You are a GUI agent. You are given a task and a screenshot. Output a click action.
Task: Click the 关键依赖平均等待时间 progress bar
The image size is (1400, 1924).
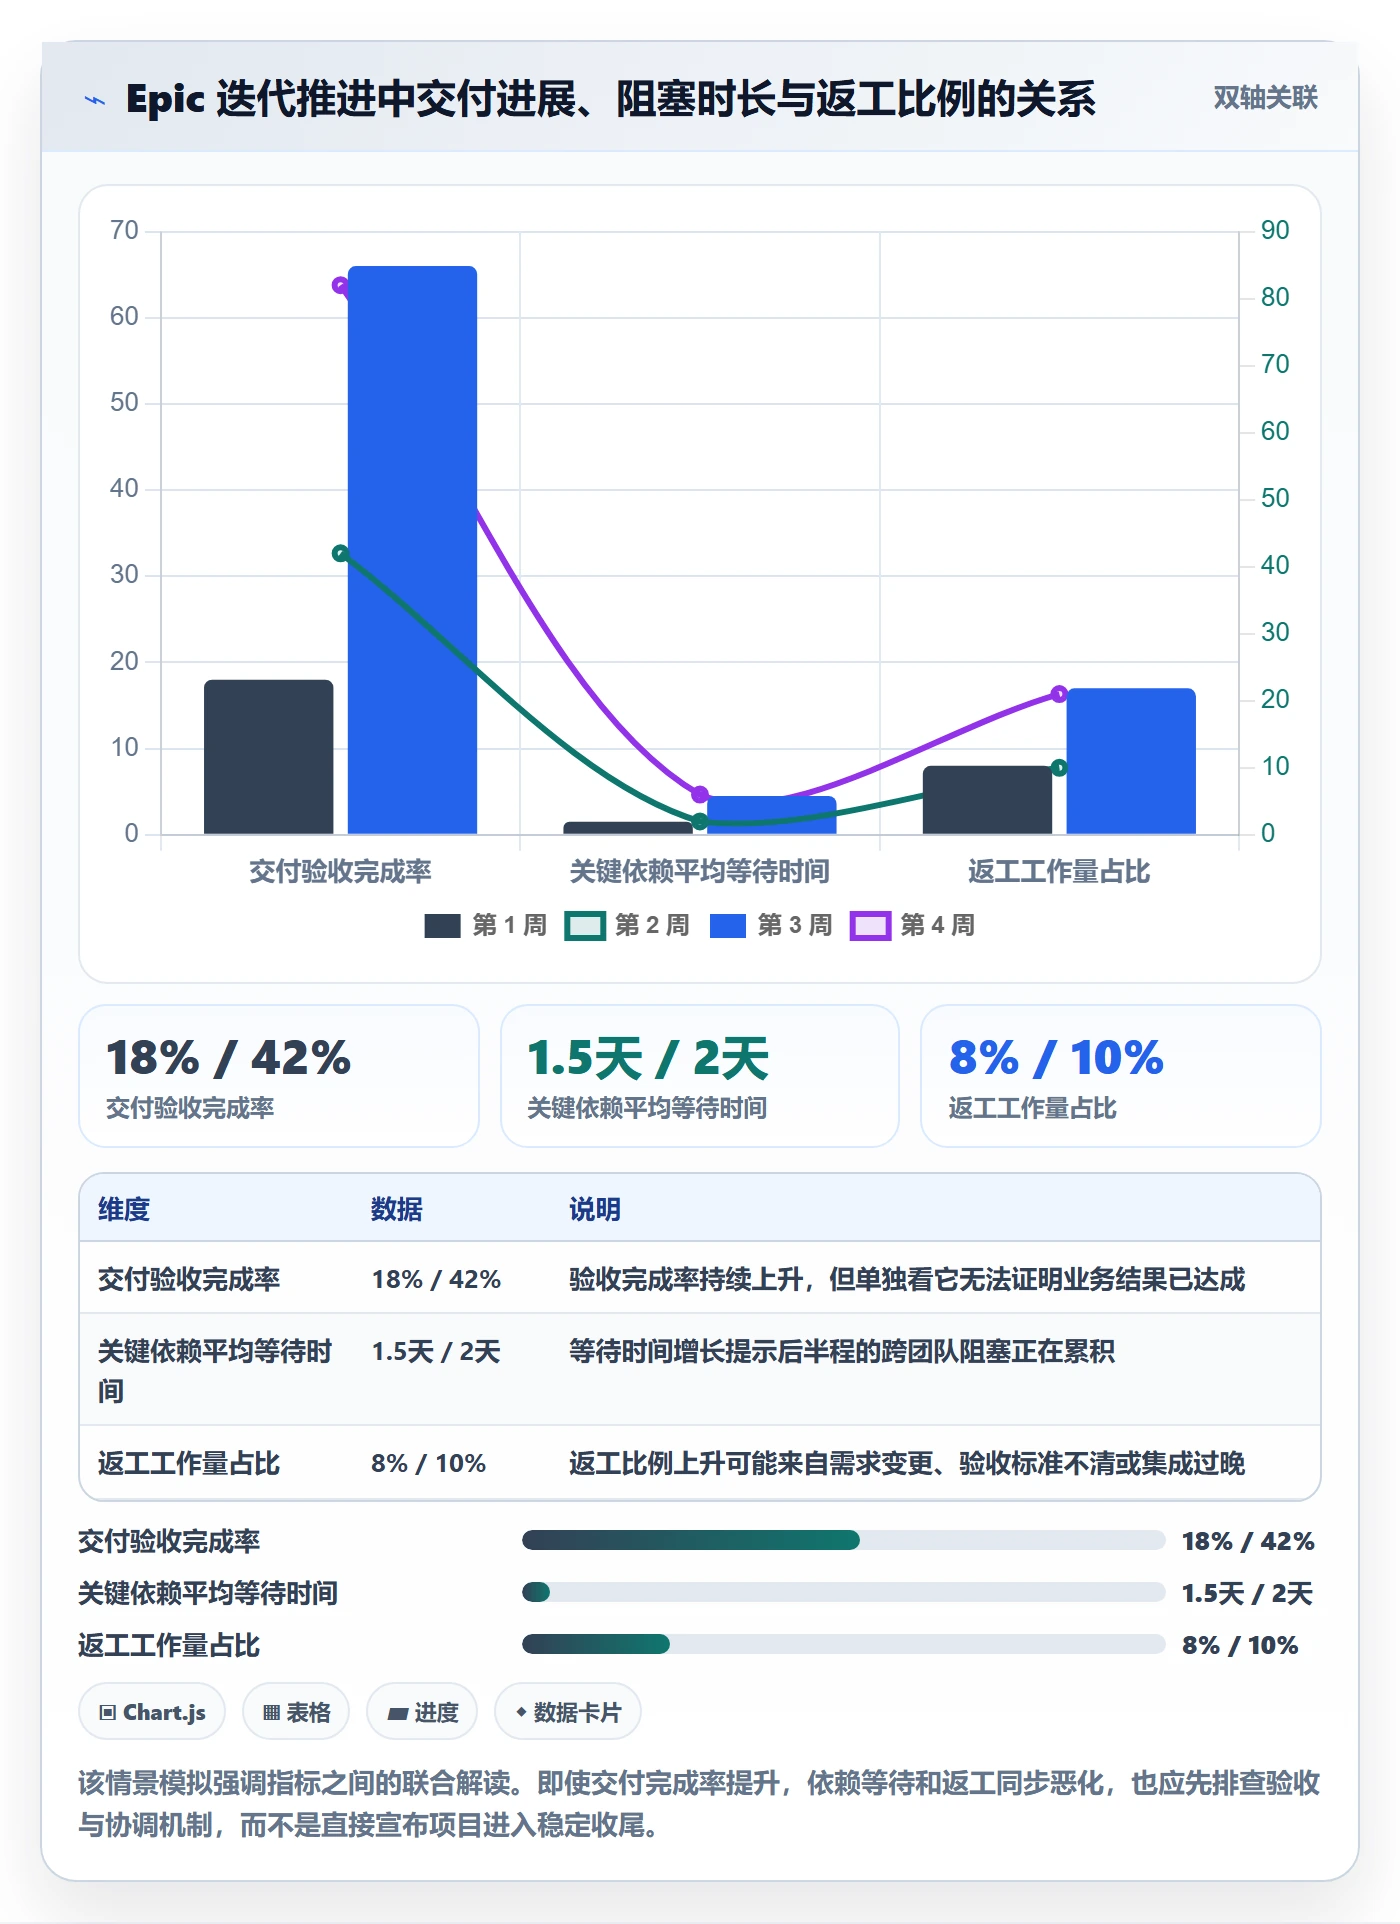coord(843,1592)
